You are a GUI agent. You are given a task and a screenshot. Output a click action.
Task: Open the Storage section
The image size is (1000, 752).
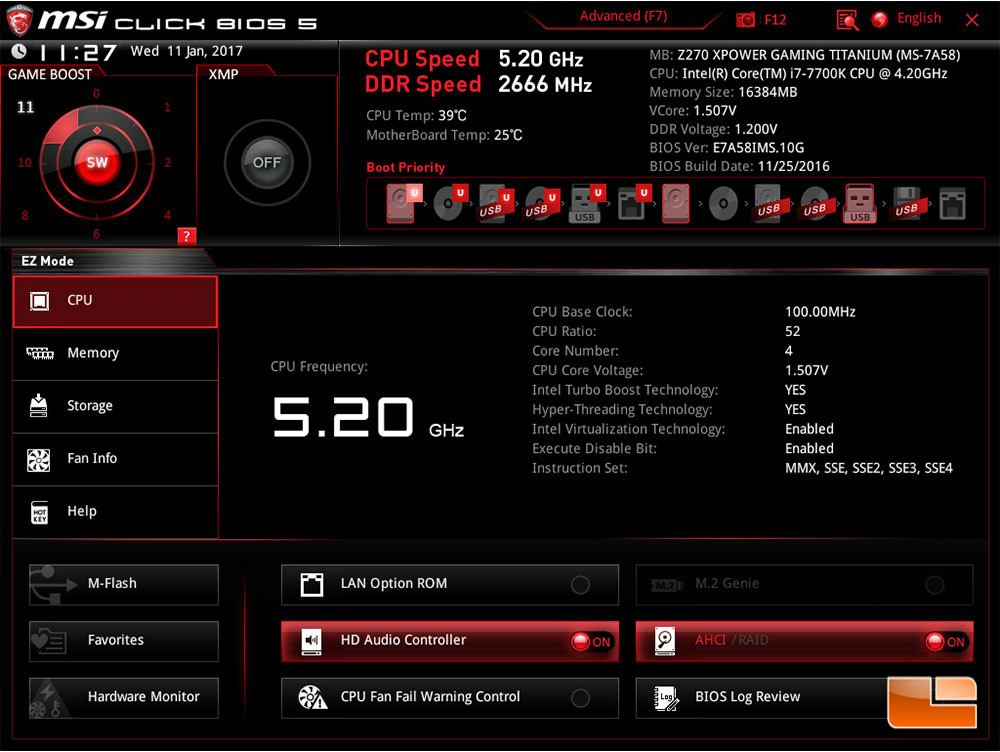click(x=115, y=407)
